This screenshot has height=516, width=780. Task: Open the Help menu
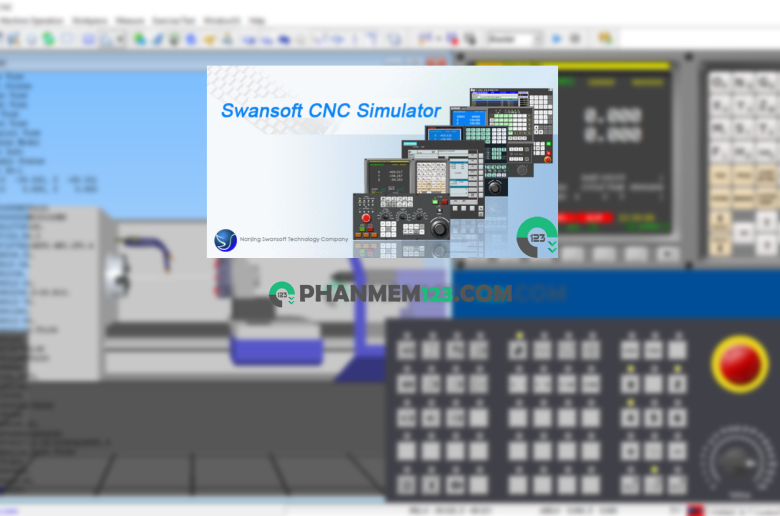coord(257,20)
